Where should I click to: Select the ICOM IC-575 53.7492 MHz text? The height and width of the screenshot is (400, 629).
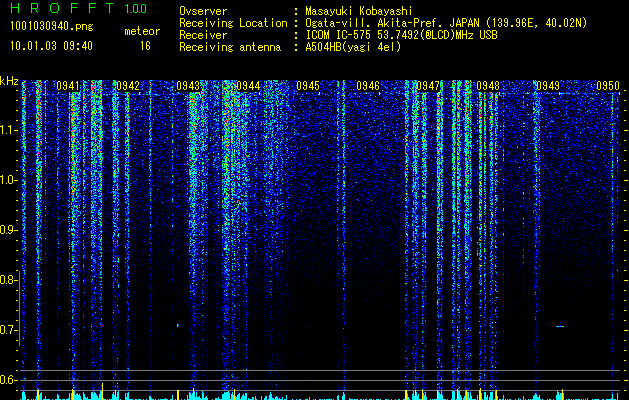[401, 35]
